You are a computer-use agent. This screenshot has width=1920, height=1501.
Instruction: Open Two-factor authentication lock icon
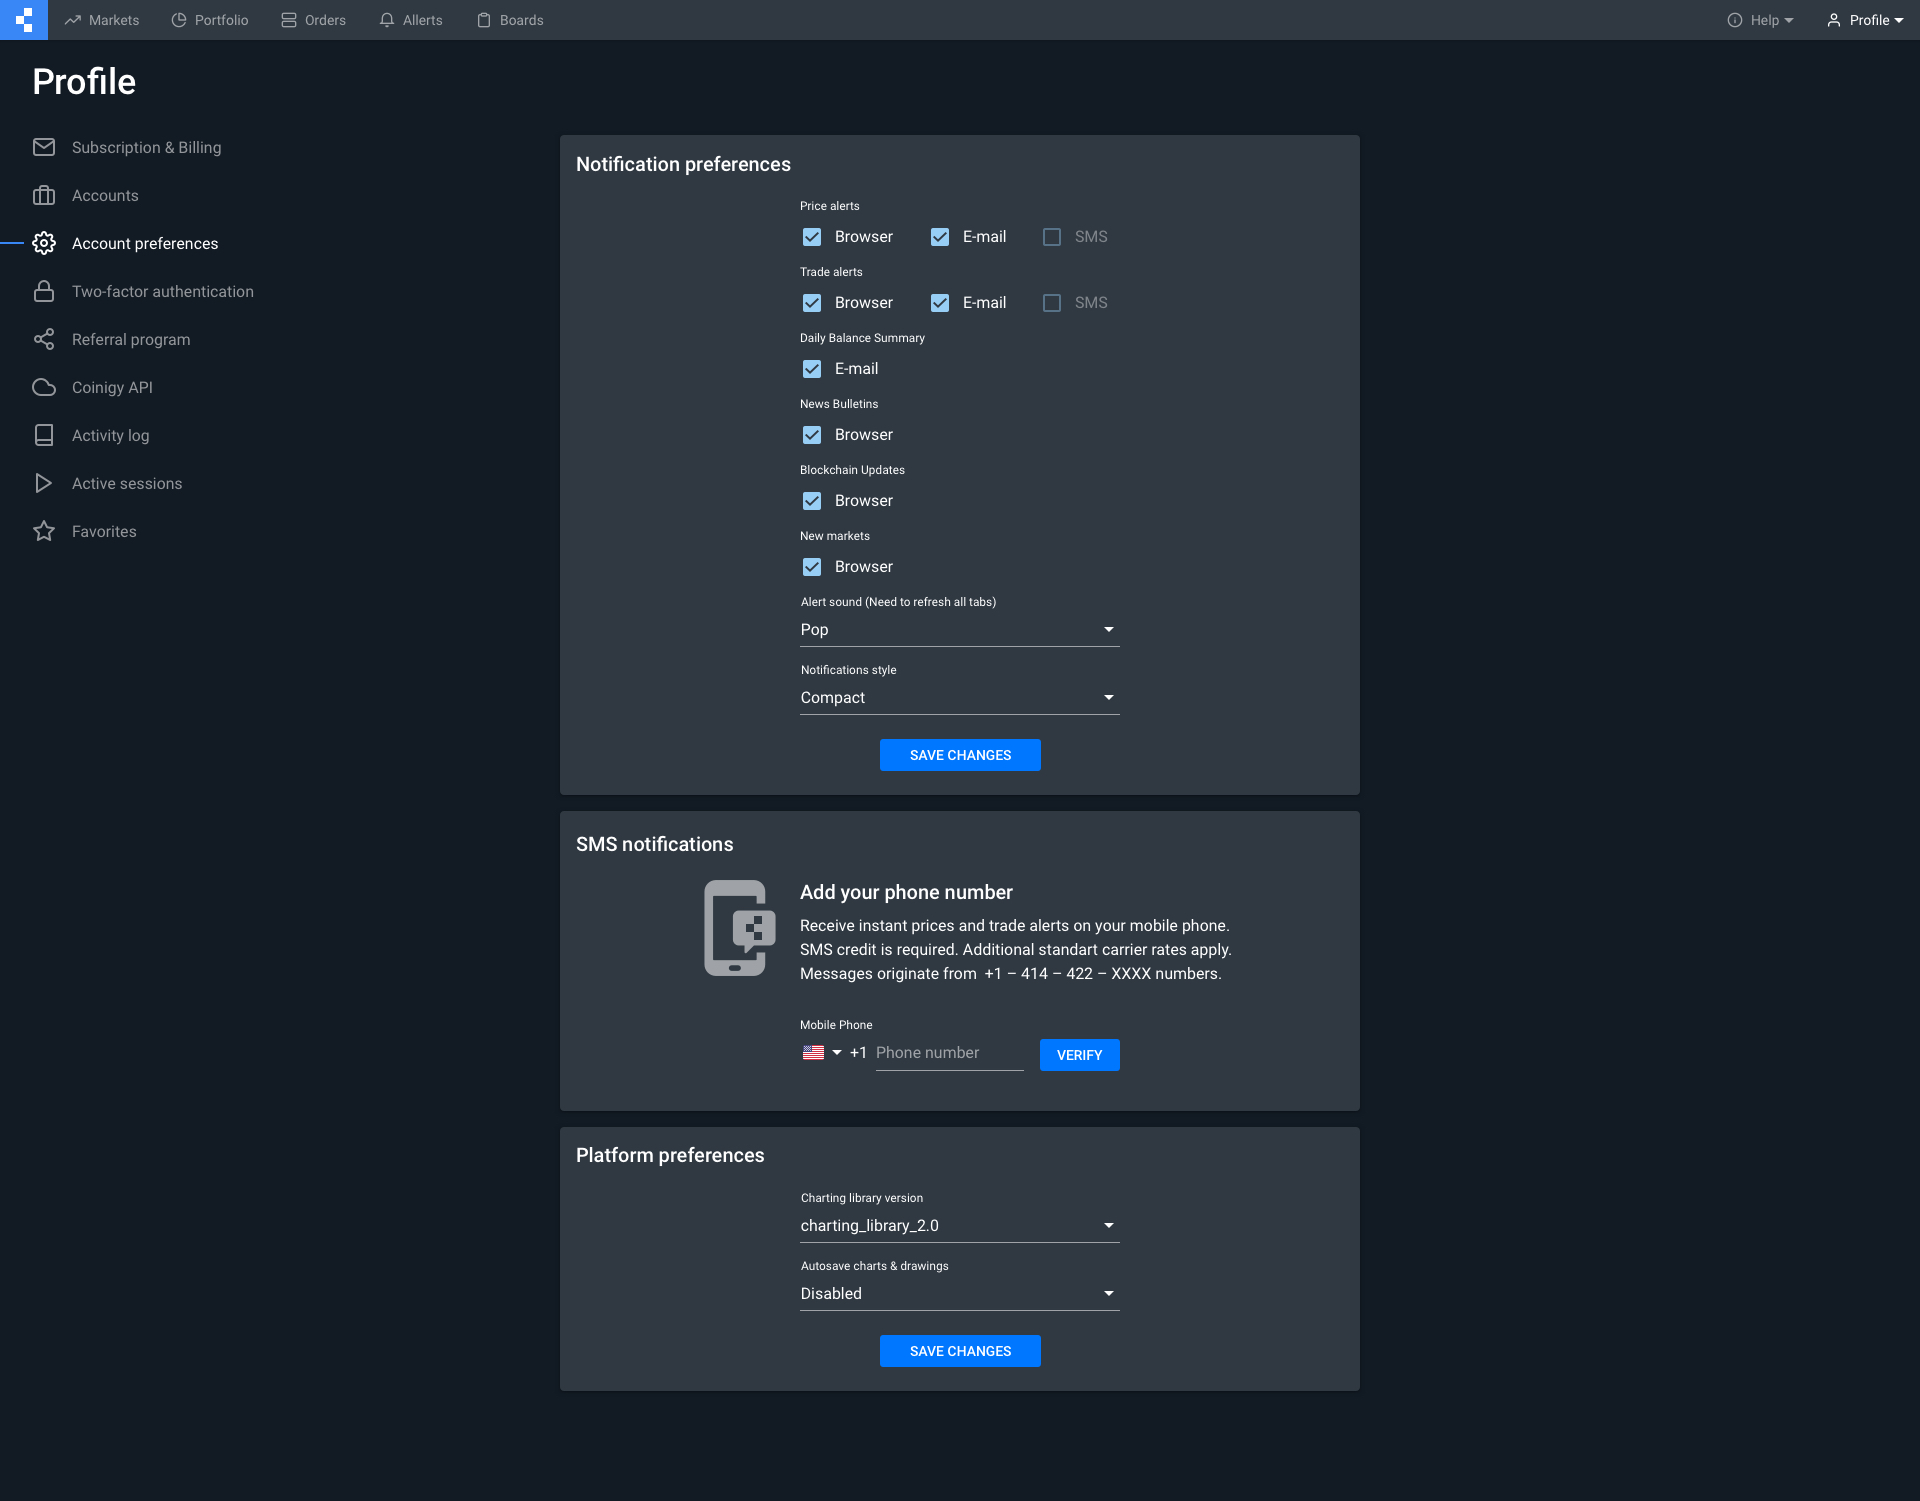tap(44, 291)
